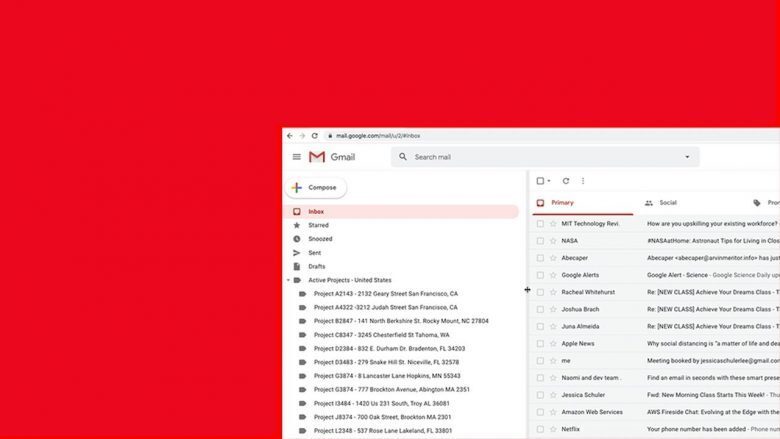Click the Gmail logo
Image resolution: width=780 pixels, height=439 pixels.
point(332,157)
